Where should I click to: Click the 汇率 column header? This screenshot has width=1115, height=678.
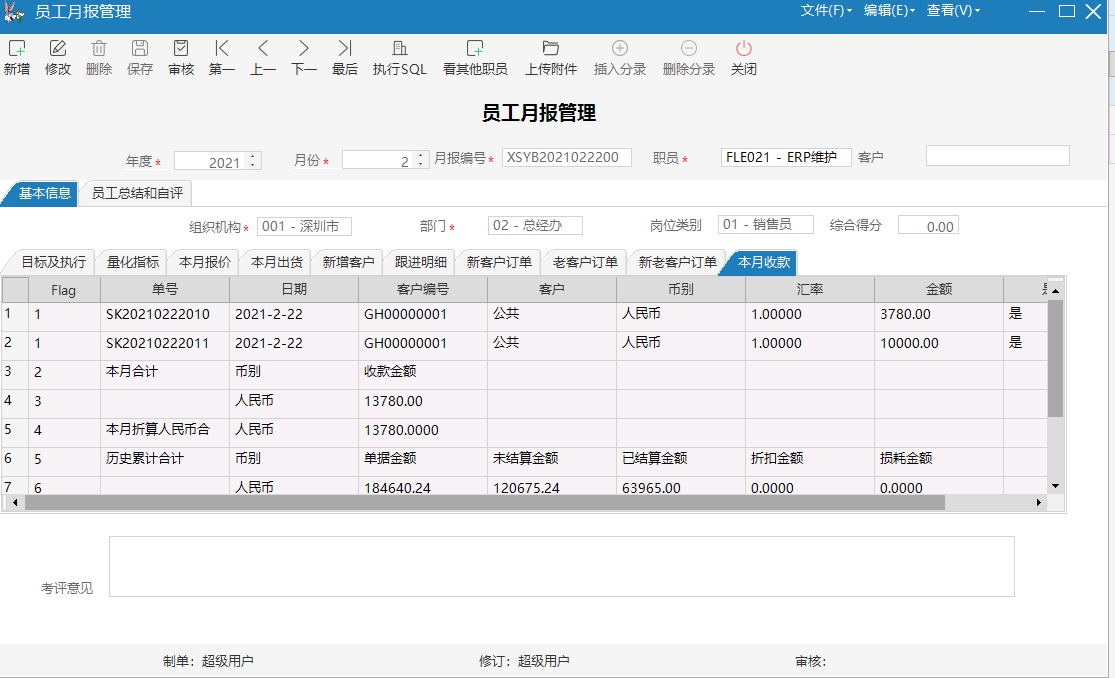pos(810,290)
